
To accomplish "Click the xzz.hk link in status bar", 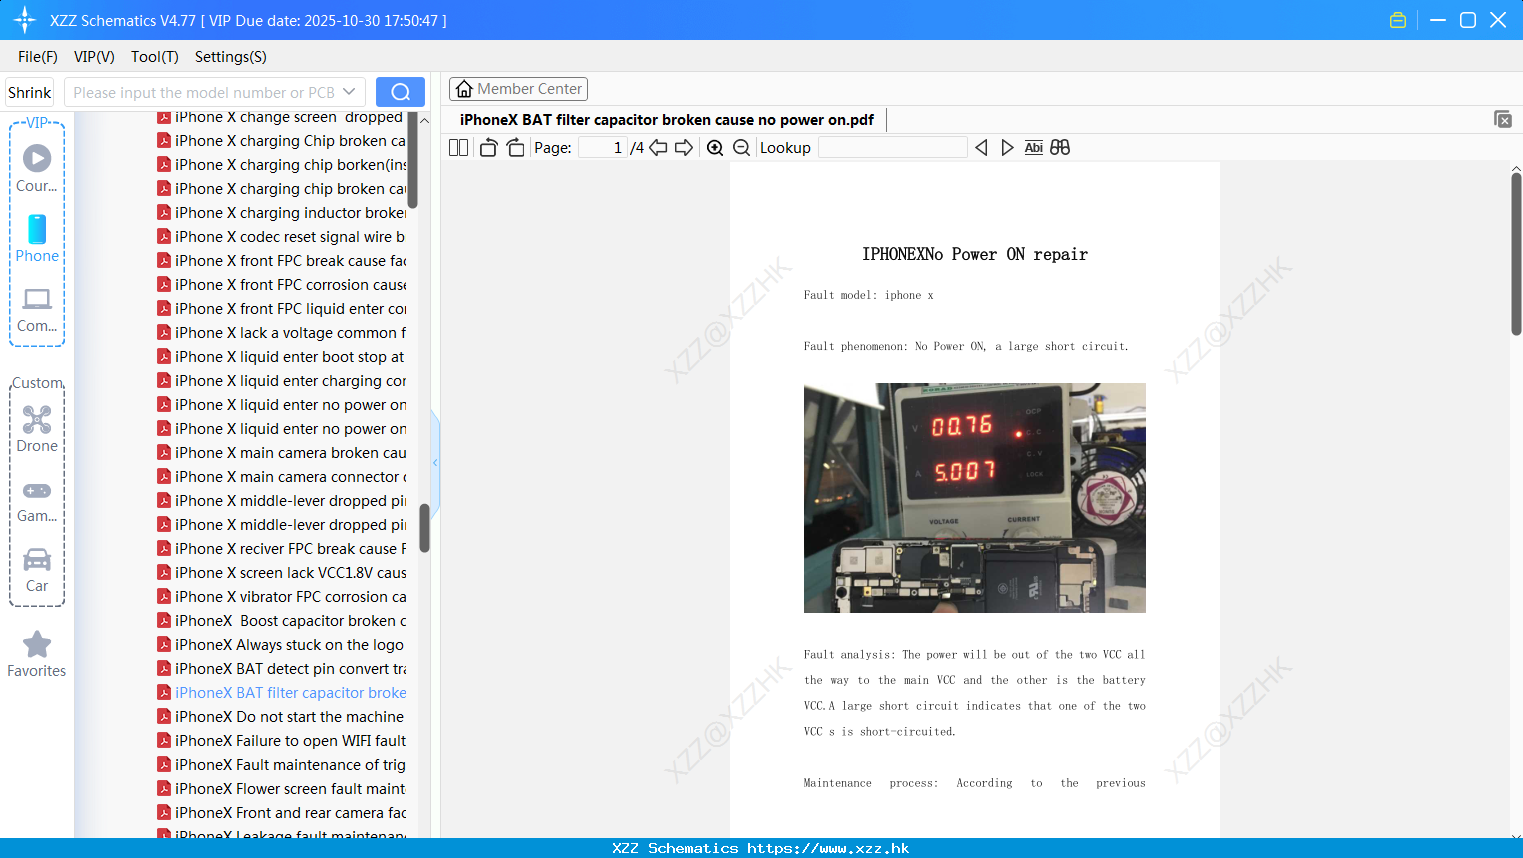I will tap(828, 848).
